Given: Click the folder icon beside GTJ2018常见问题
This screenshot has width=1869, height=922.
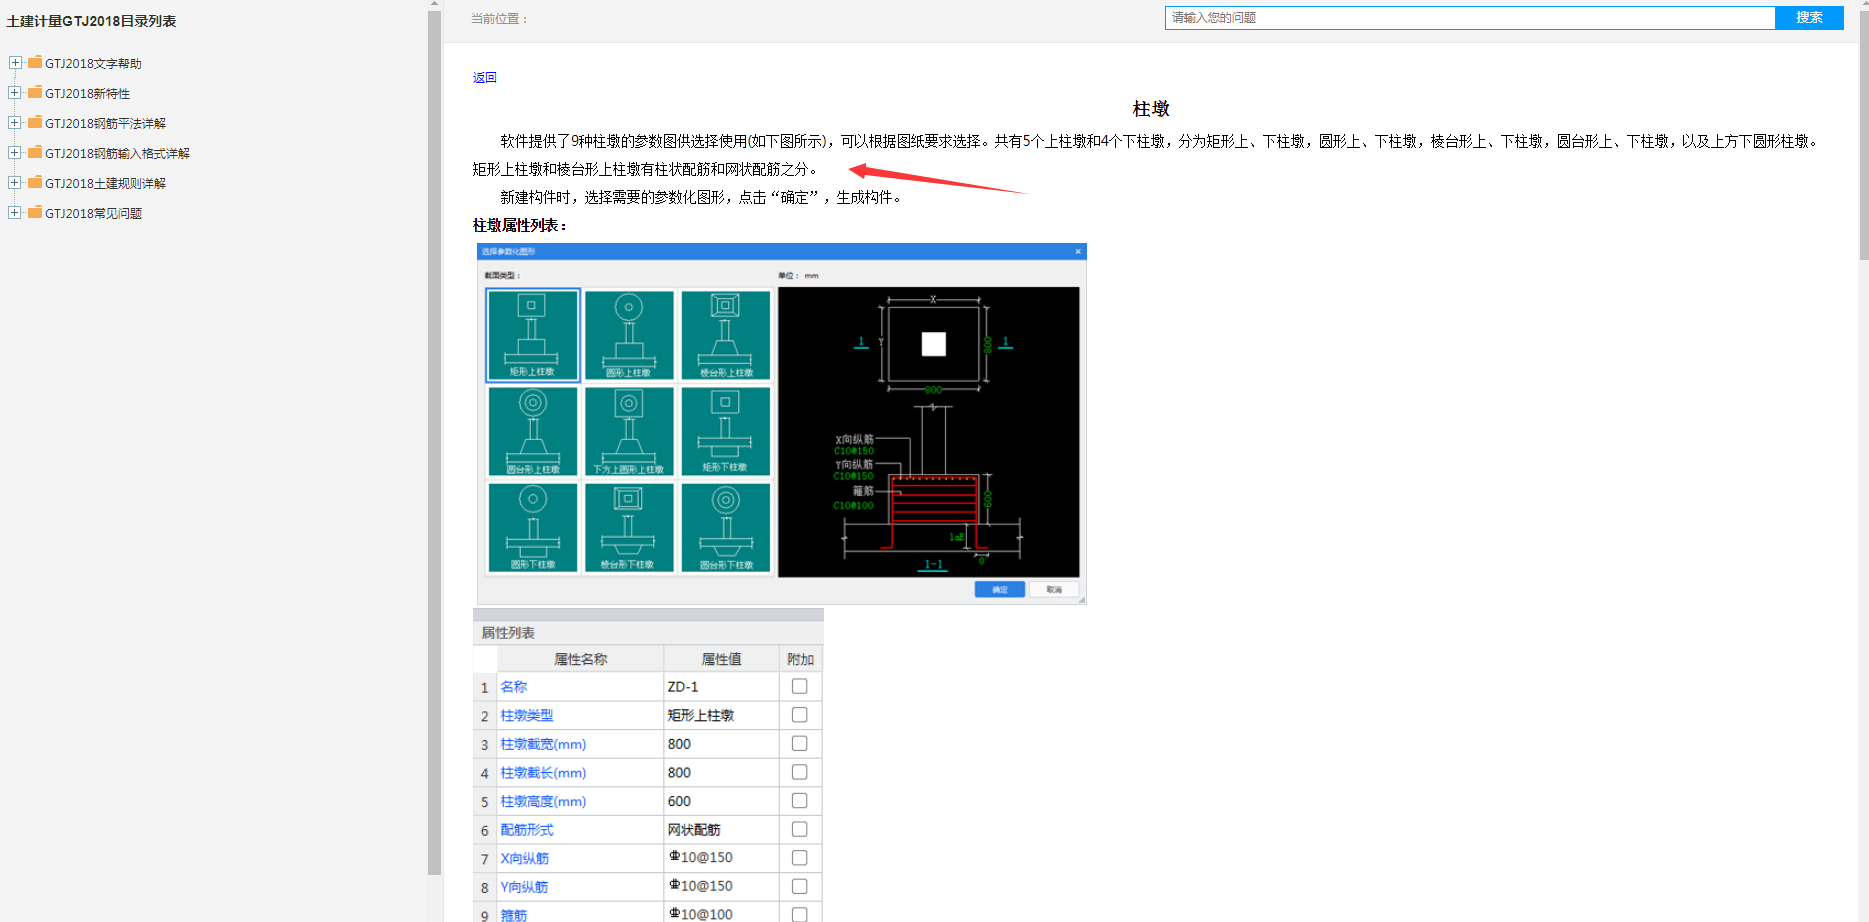Looking at the screenshot, I should 35,212.
